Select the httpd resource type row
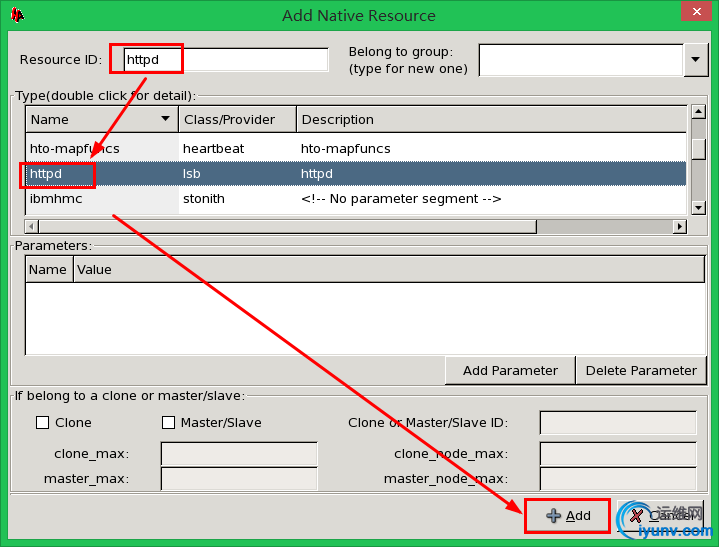The image size is (719, 547). coord(356,174)
